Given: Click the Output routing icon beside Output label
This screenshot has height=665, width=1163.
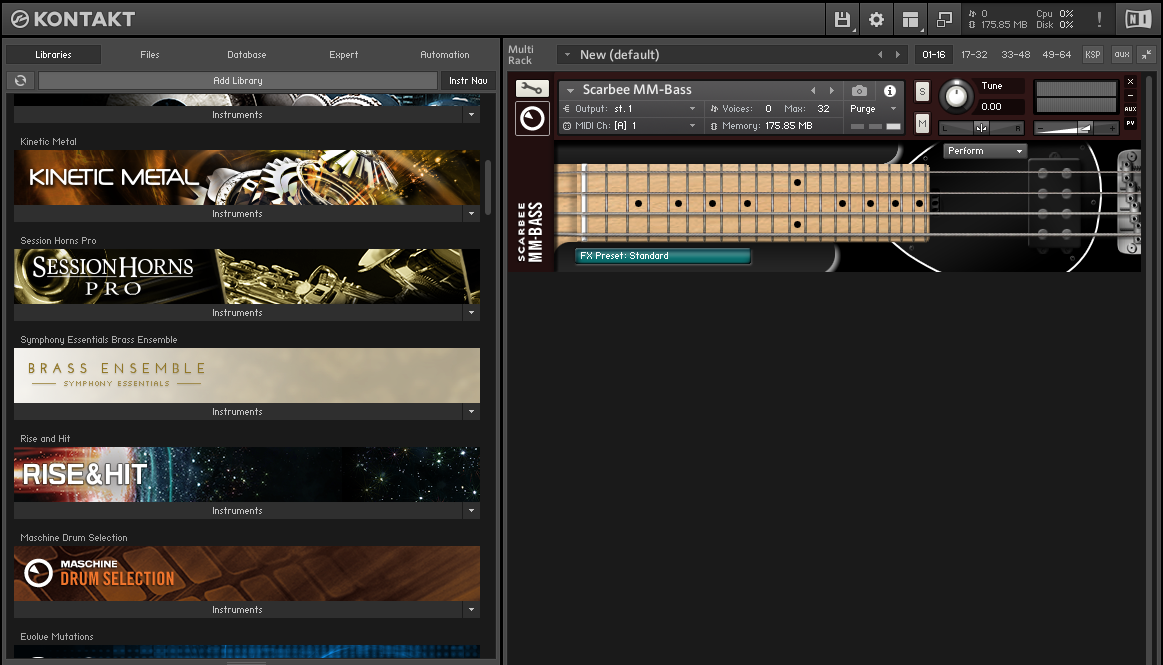Looking at the screenshot, I should 567,109.
